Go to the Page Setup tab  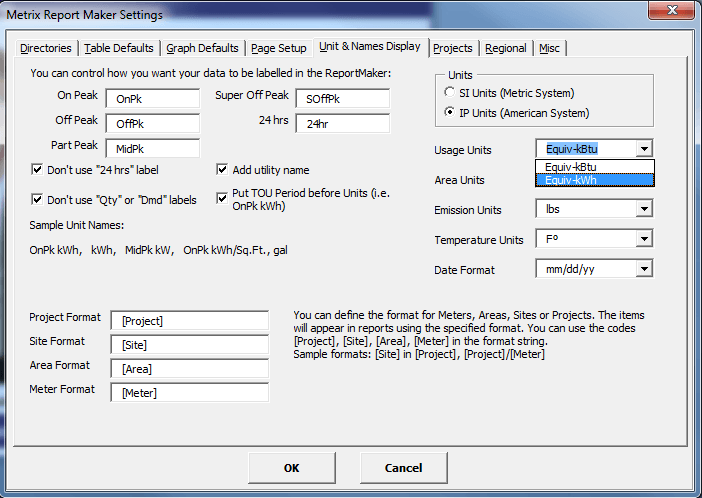(278, 48)
